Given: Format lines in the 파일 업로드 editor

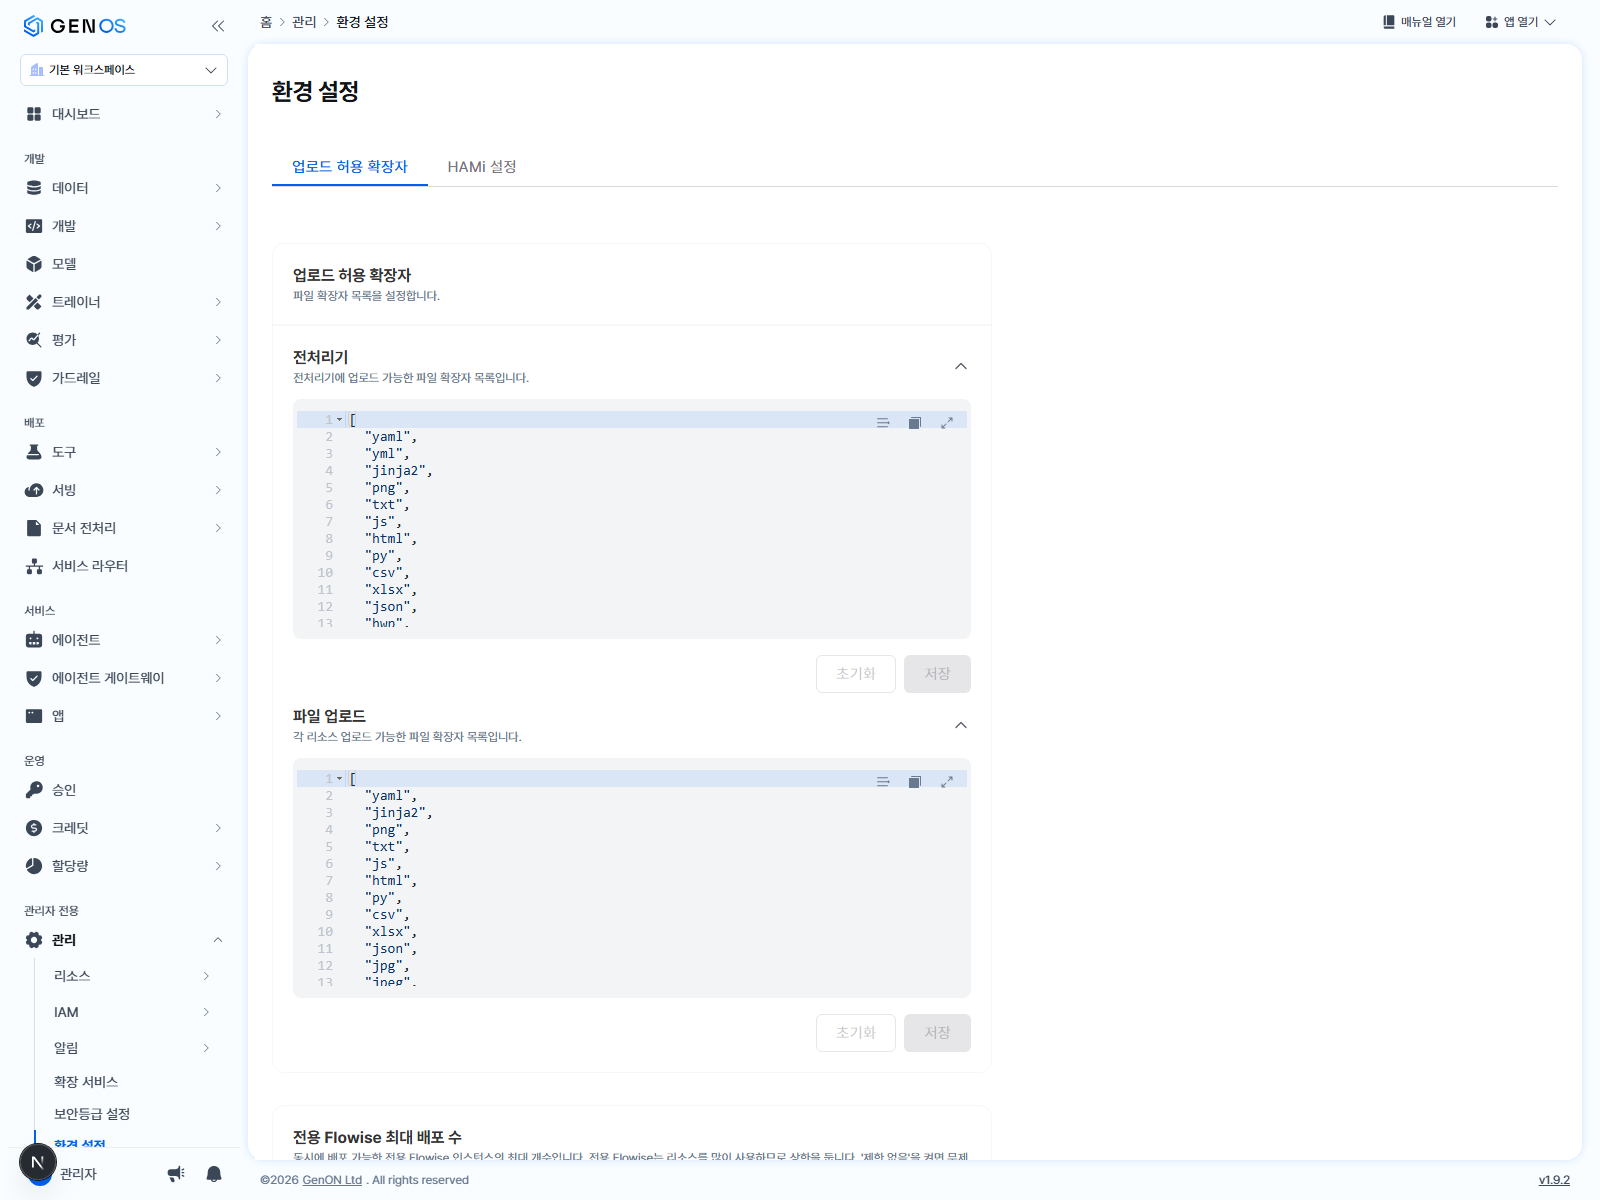Looking at the screenshot, I should coord(883,782).
